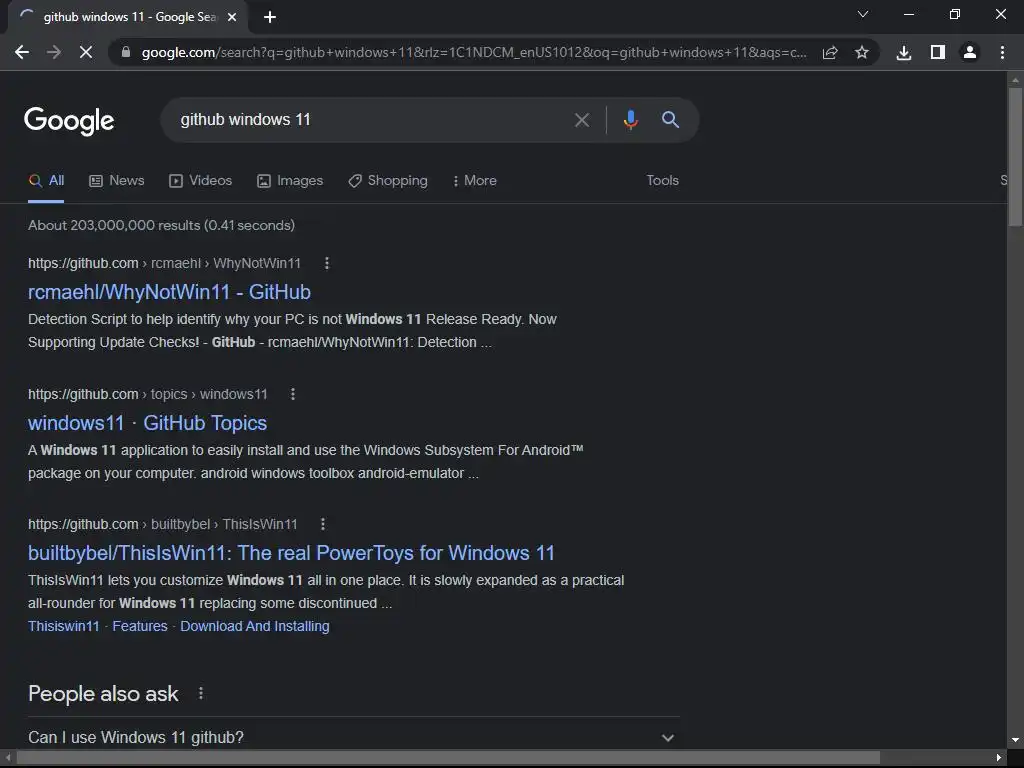Click the scrollbar down arrow

(x=1015, y=741)
